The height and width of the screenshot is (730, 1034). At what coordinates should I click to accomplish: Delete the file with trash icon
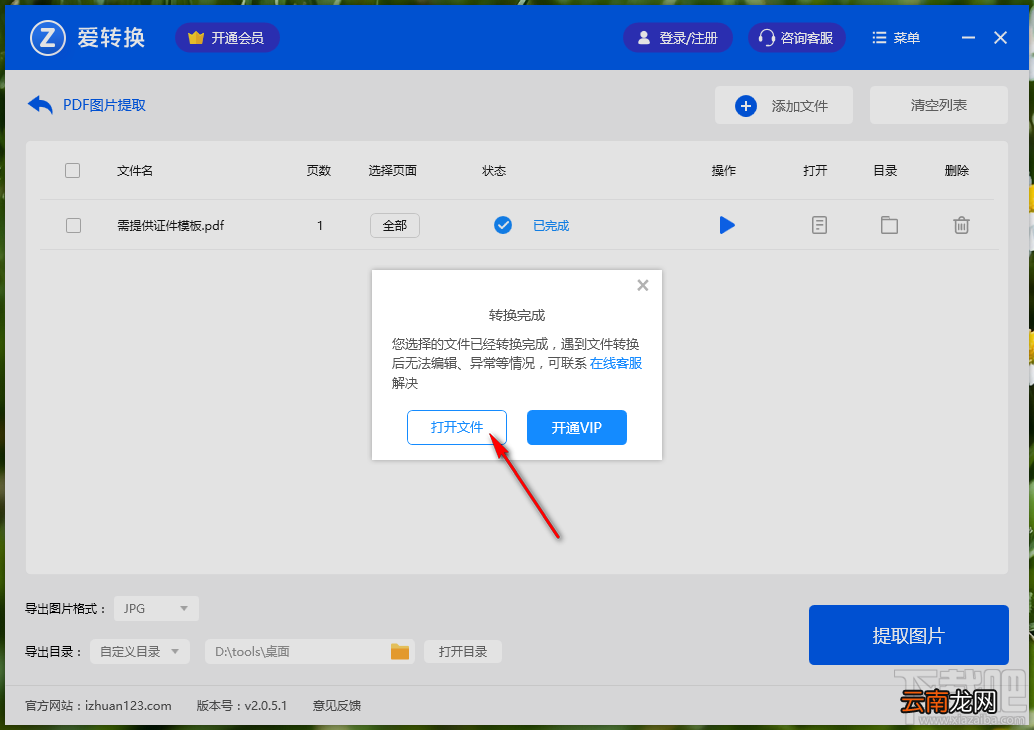coord(961,226)
